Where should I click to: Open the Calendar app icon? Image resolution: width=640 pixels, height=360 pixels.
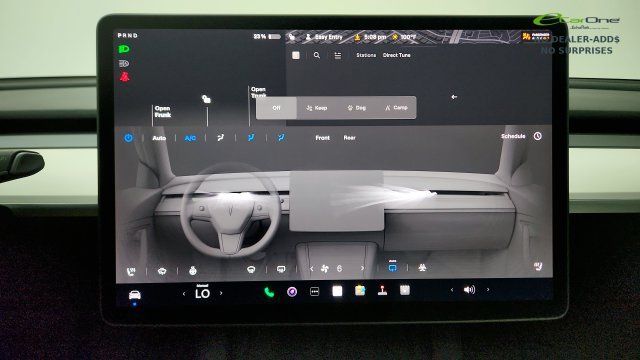click(x=404, y=290)
